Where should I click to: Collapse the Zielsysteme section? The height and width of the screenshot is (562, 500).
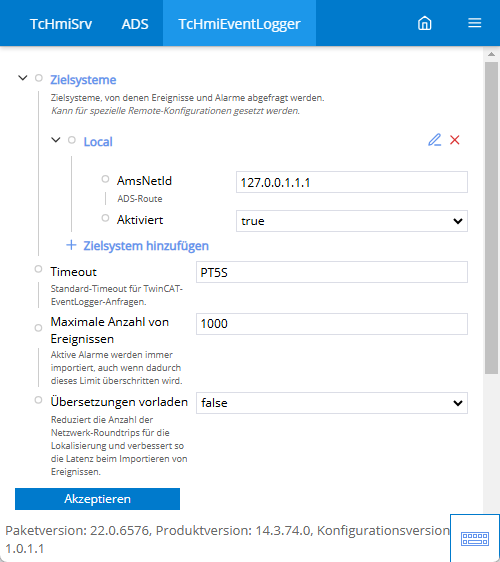(23, 78)
